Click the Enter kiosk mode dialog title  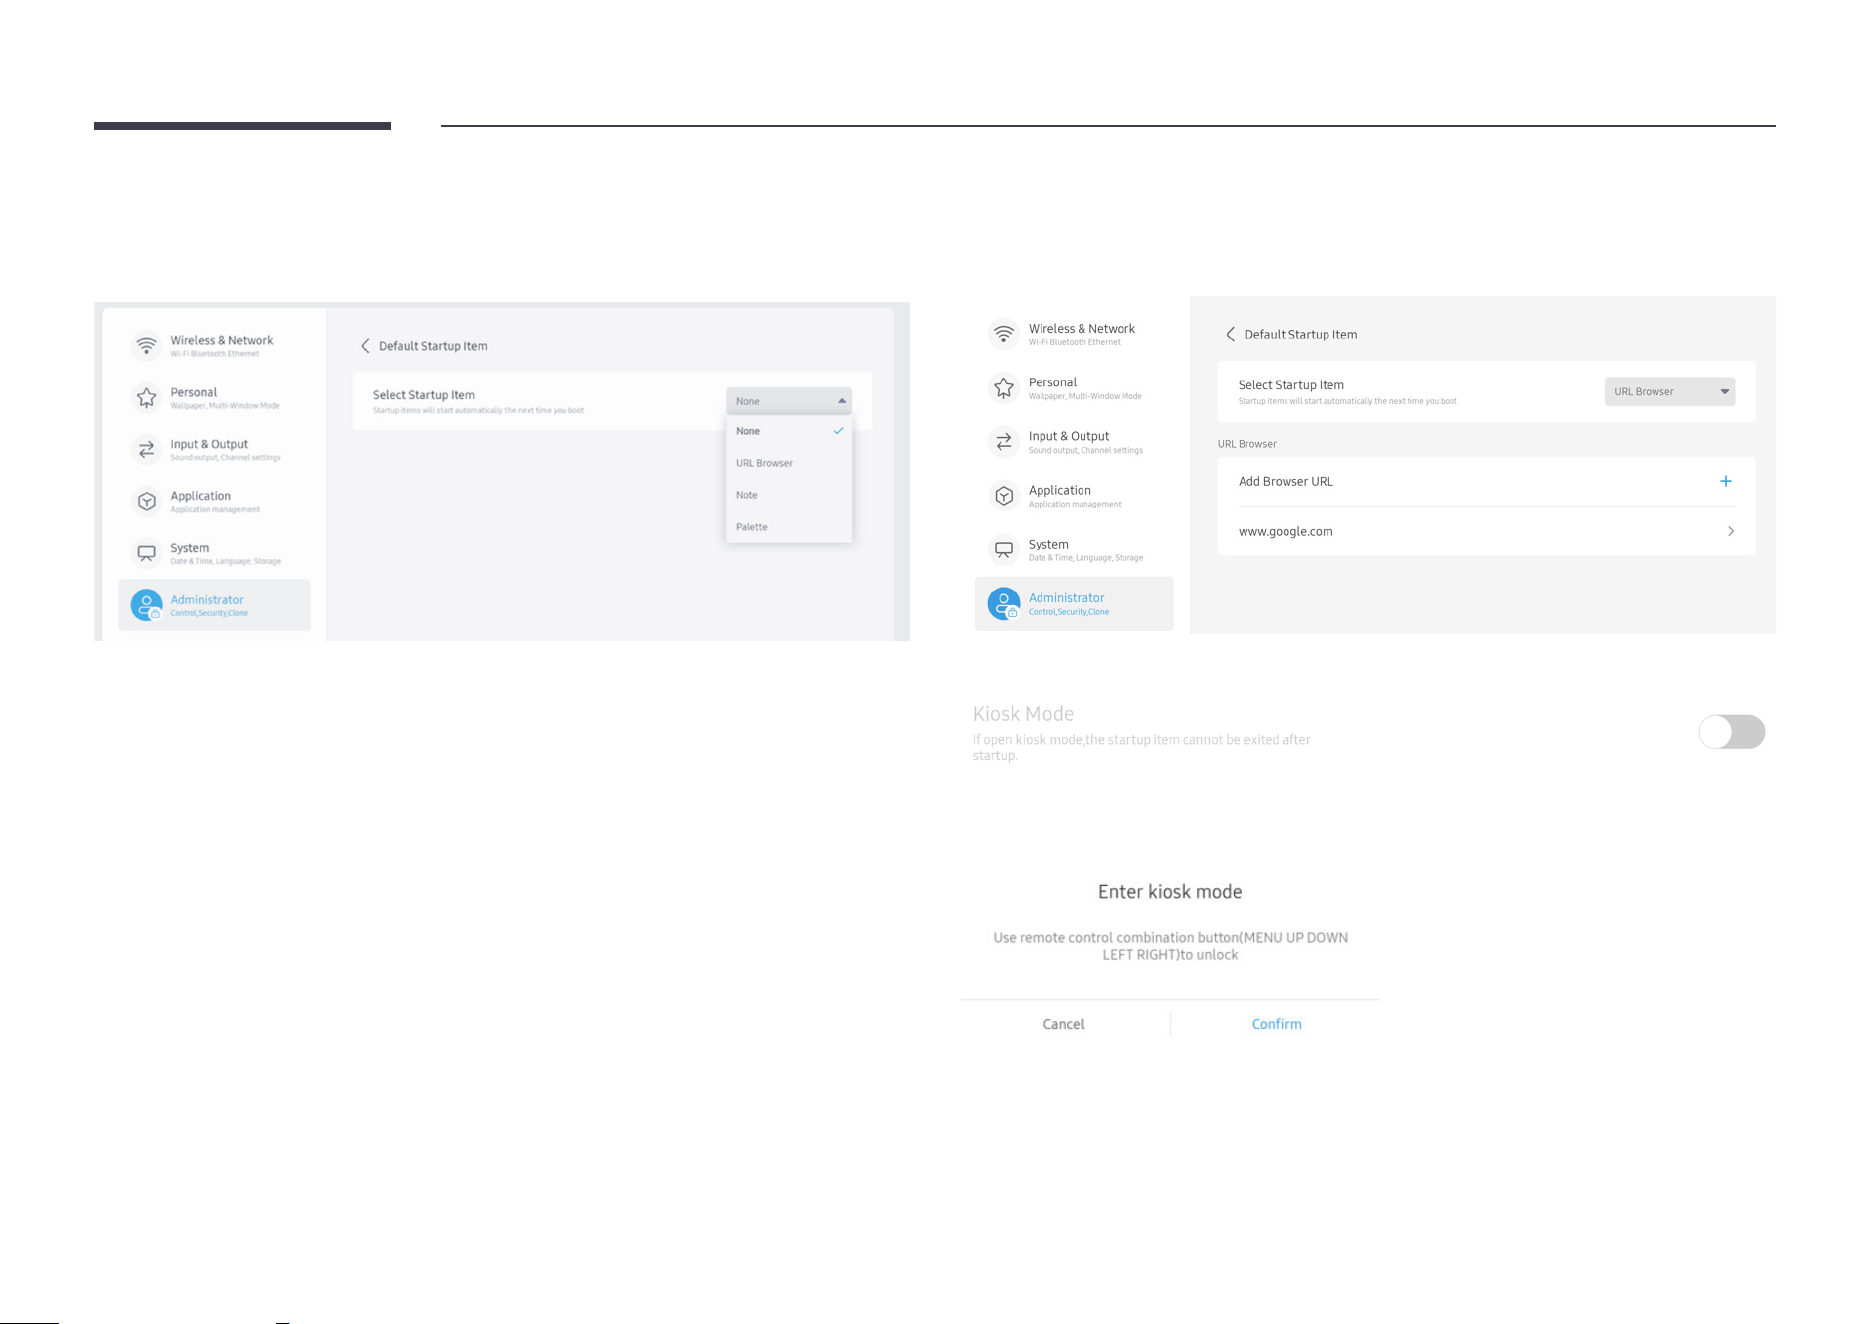[x=1170, y=892]
